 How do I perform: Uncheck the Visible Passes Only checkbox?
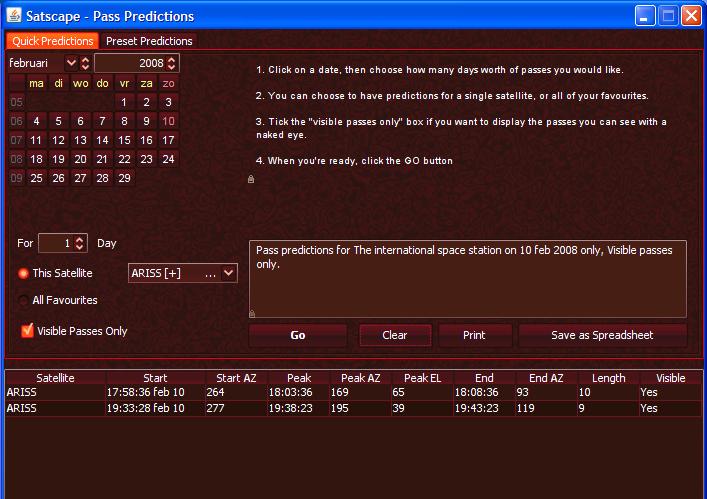27,330
